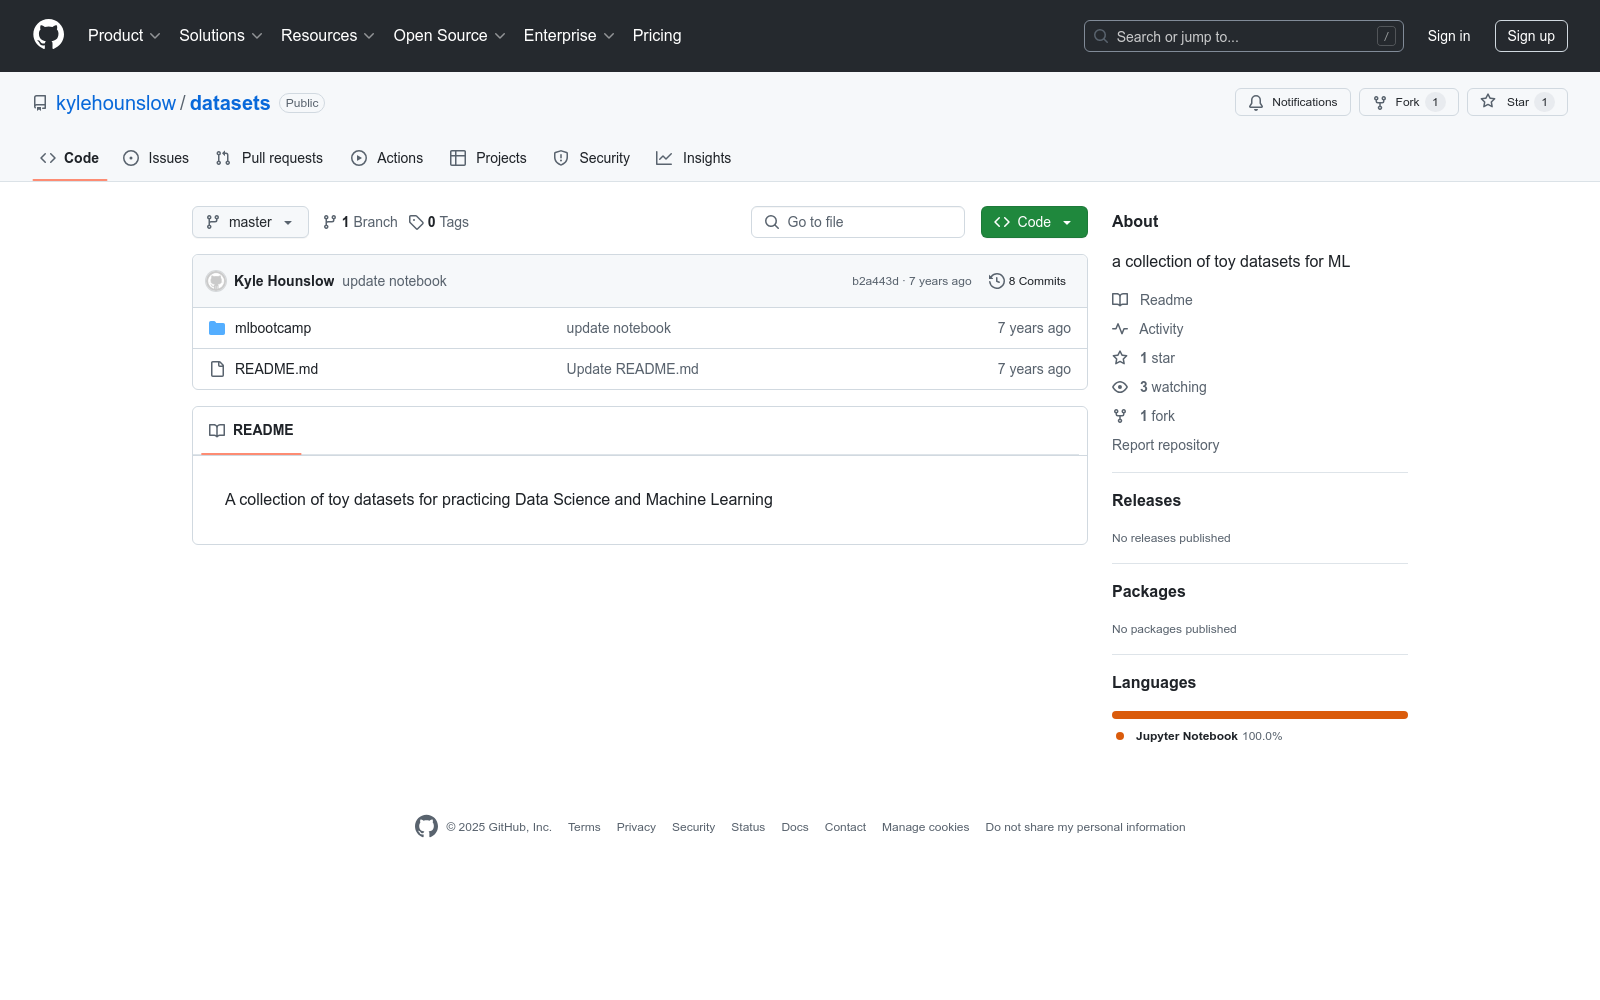Click the star icon beside 1 star

pyautogui.click(x=1120, y=358)
